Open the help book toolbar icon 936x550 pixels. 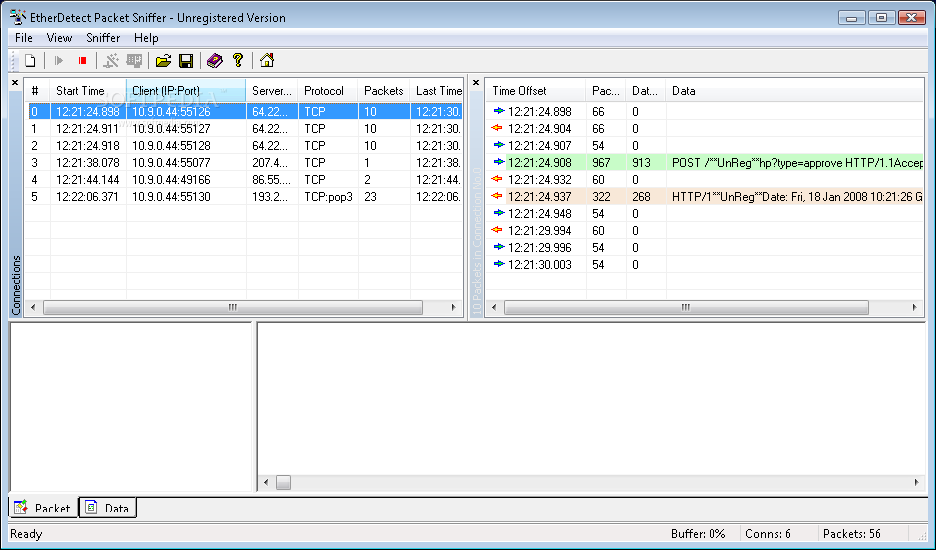tap(214, 61)
